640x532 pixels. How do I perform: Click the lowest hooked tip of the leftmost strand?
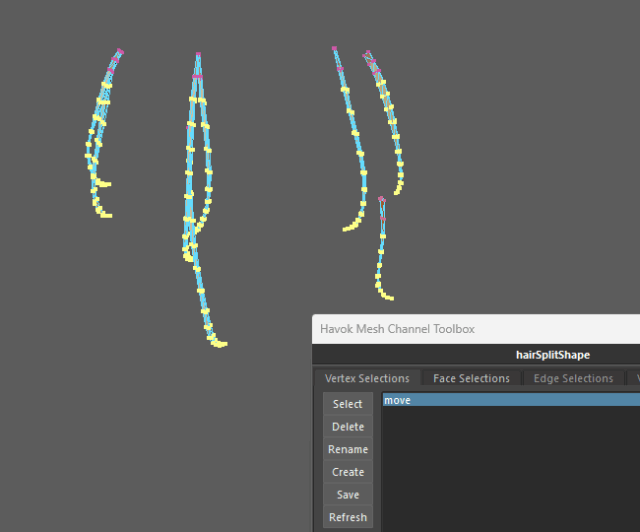pos(108,215)
